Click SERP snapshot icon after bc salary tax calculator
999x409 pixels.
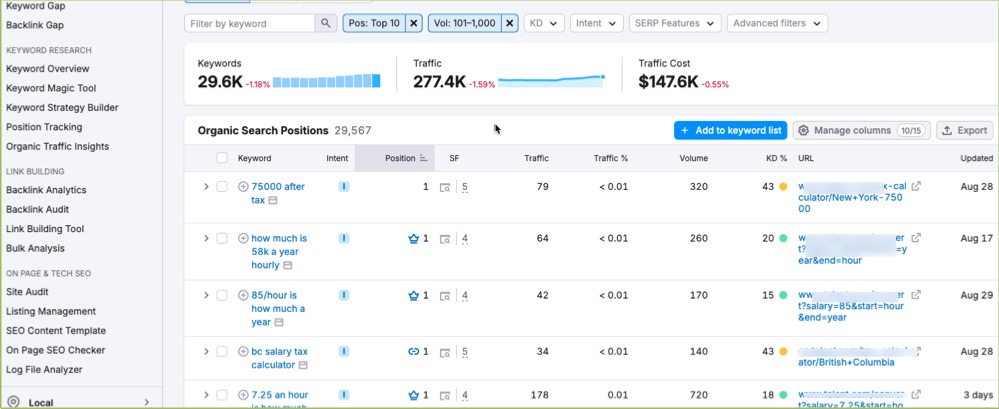click(303, 365)
